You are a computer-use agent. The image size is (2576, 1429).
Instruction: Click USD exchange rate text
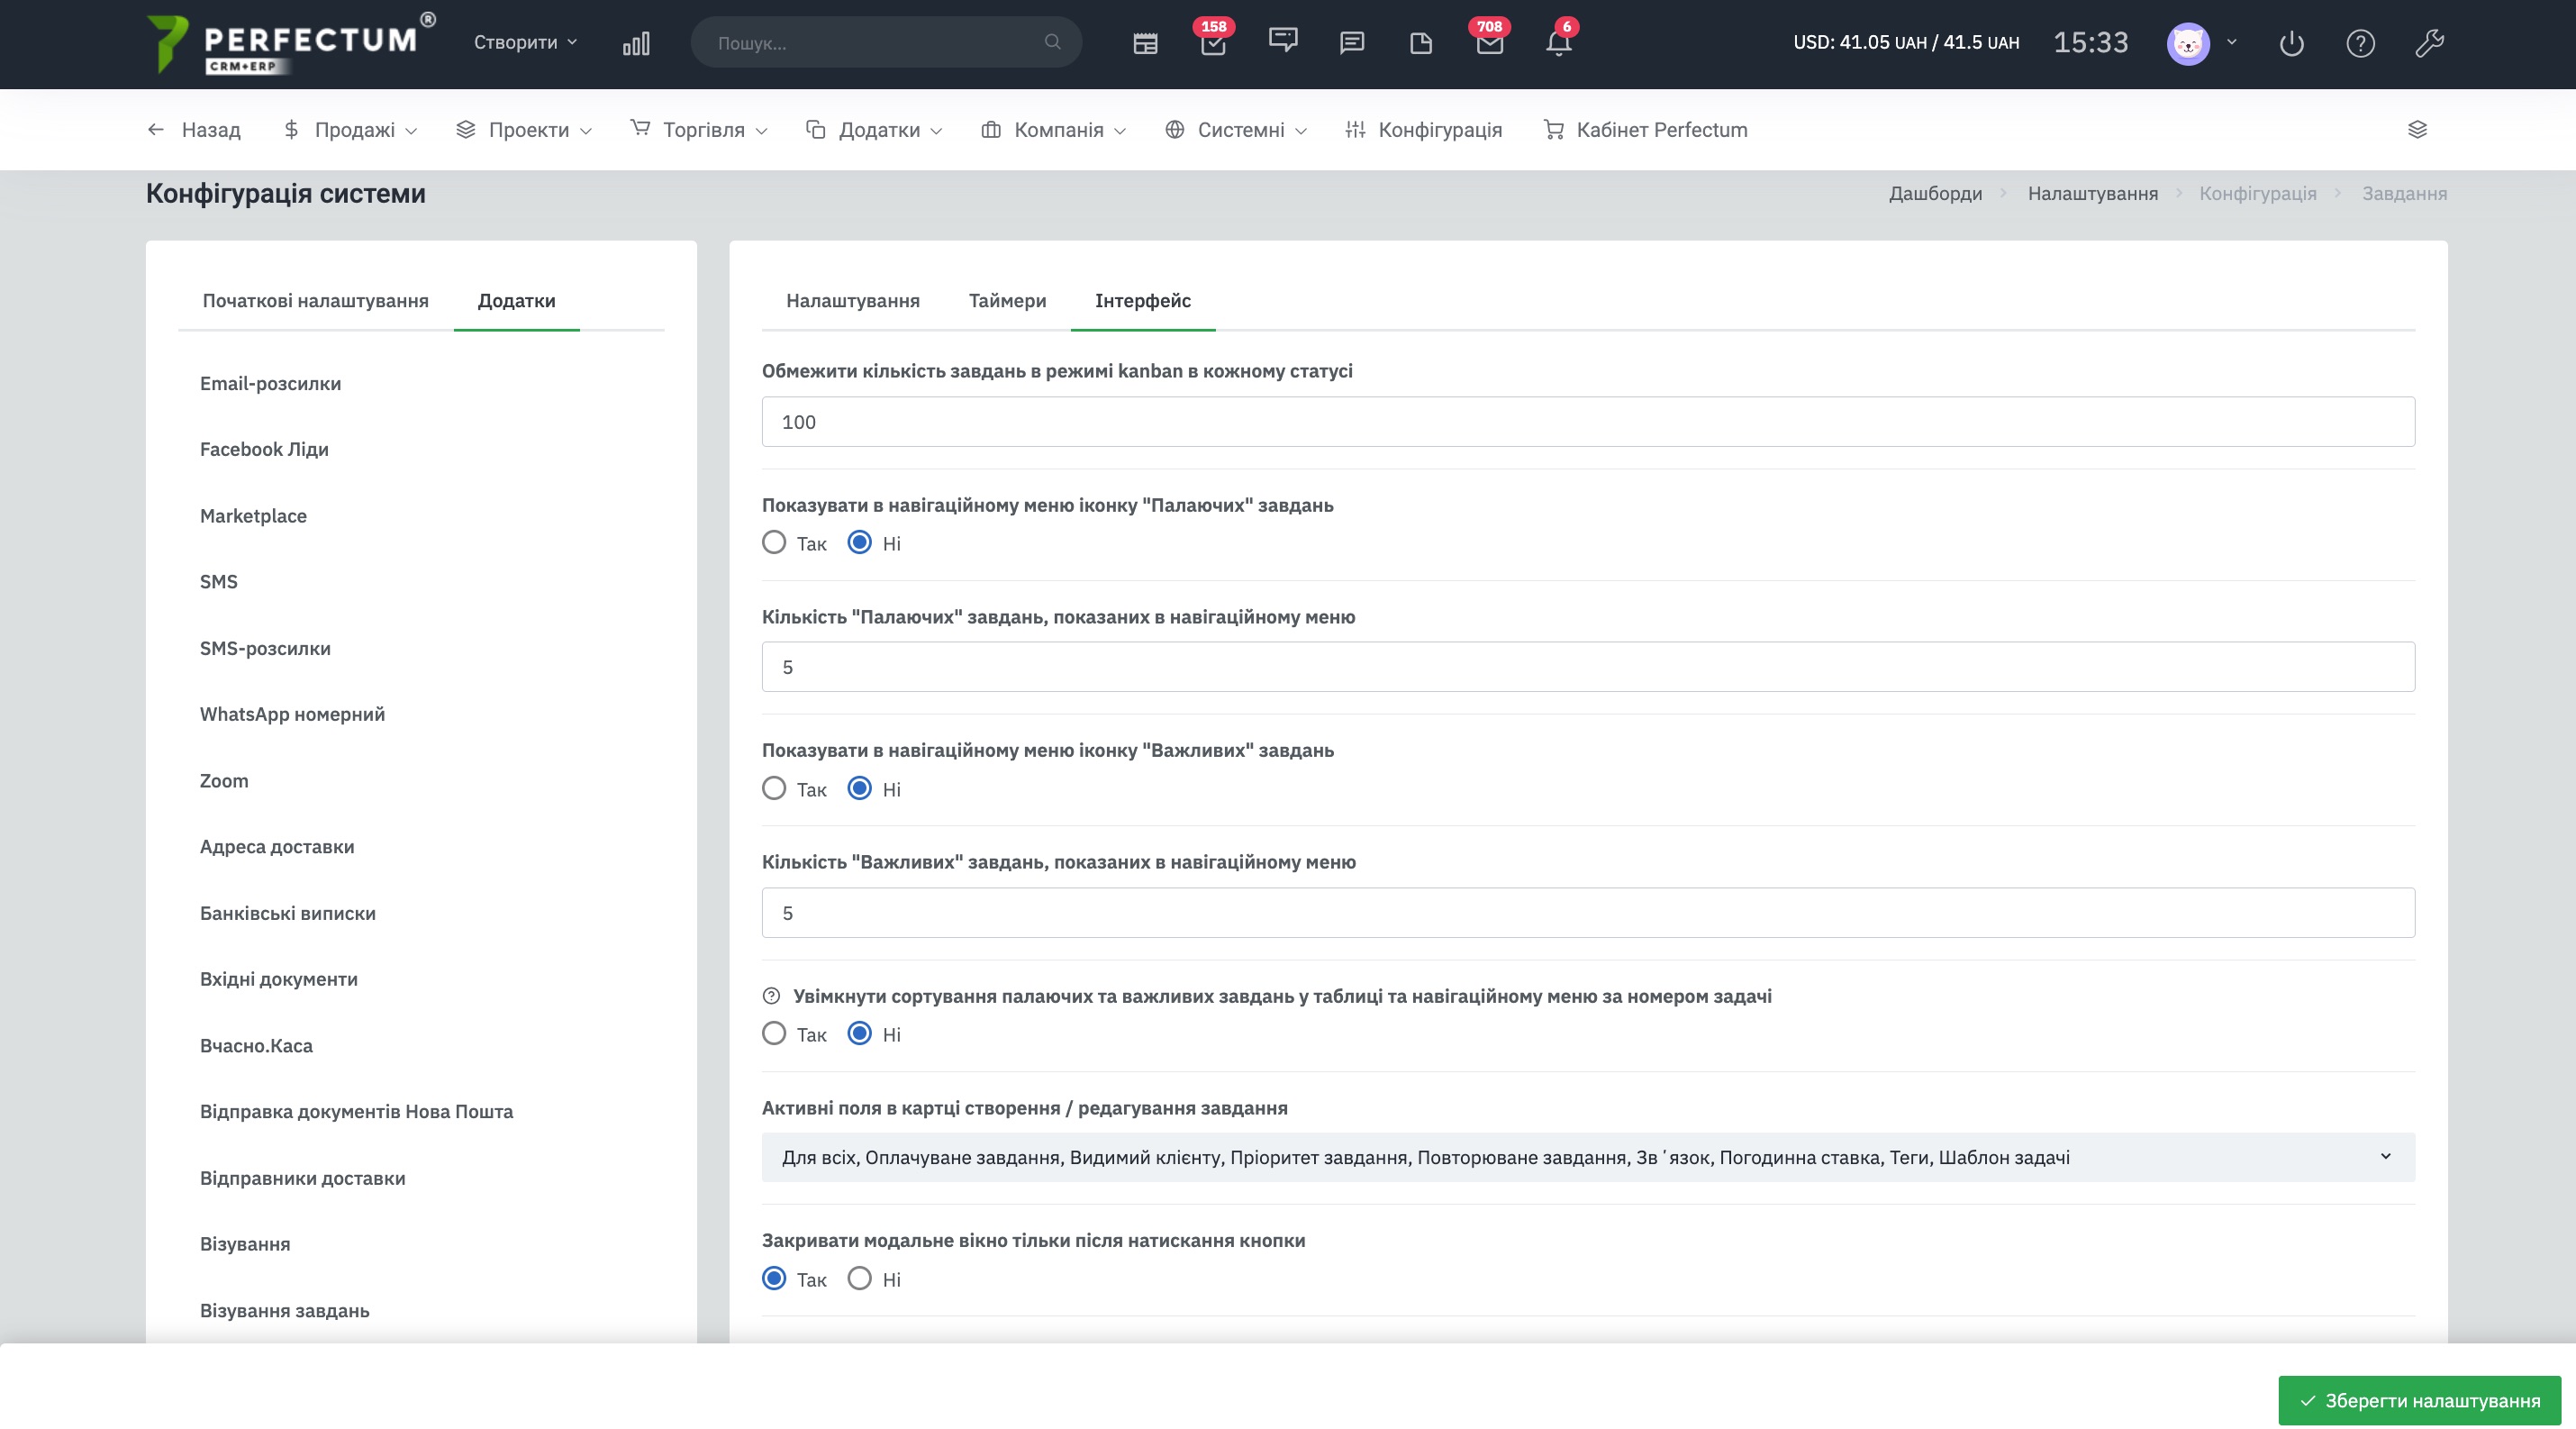[x=1906, y=43]
